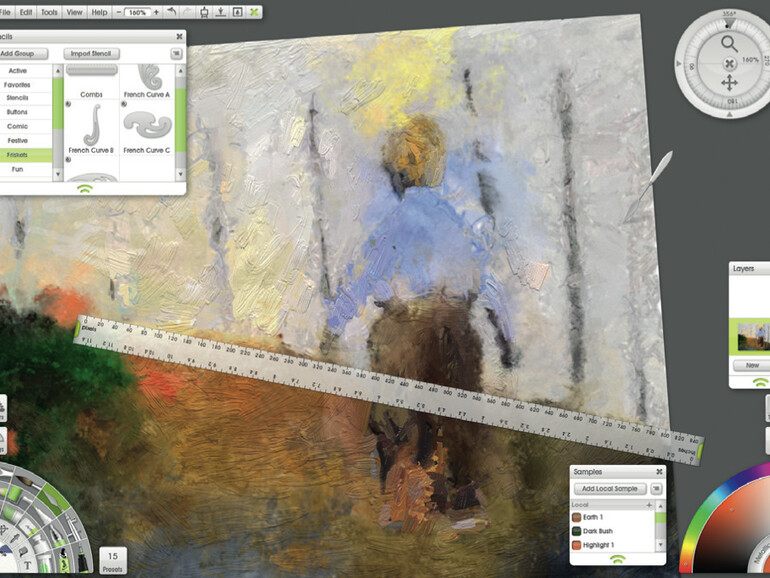Select the Dark Bush color sample
The image size is (770, 578).
pyautogui.click(x=612, y=531)
